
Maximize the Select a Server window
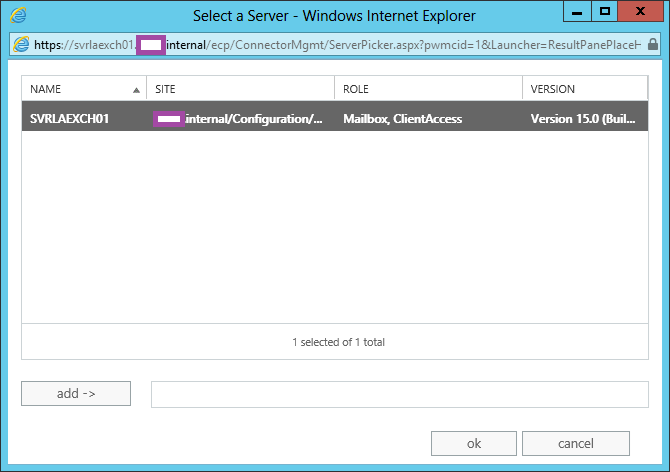pos(604,11)
